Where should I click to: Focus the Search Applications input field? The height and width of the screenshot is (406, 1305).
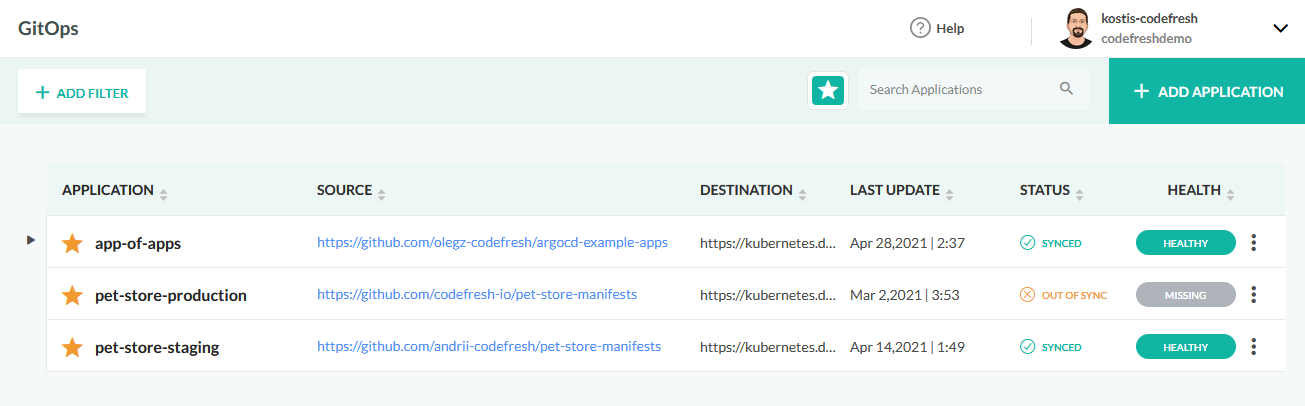955,89
